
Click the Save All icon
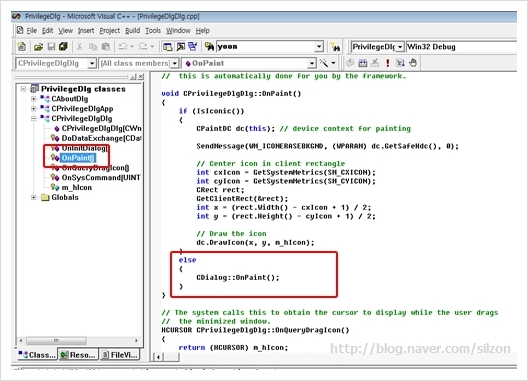click(63, 46)
